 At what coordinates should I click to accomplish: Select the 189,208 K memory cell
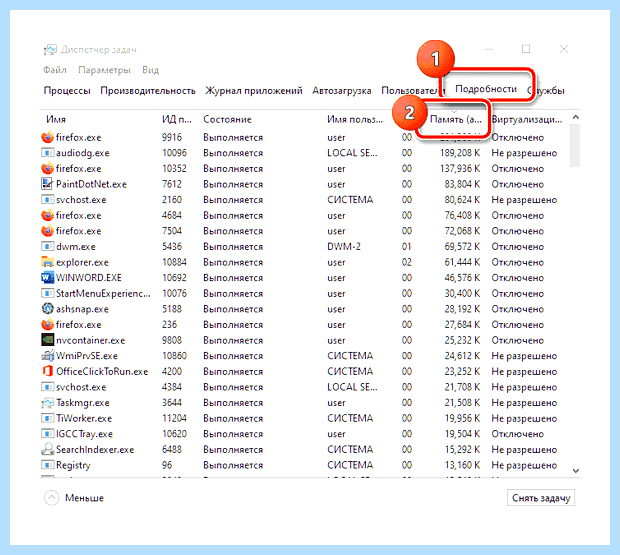460,153
